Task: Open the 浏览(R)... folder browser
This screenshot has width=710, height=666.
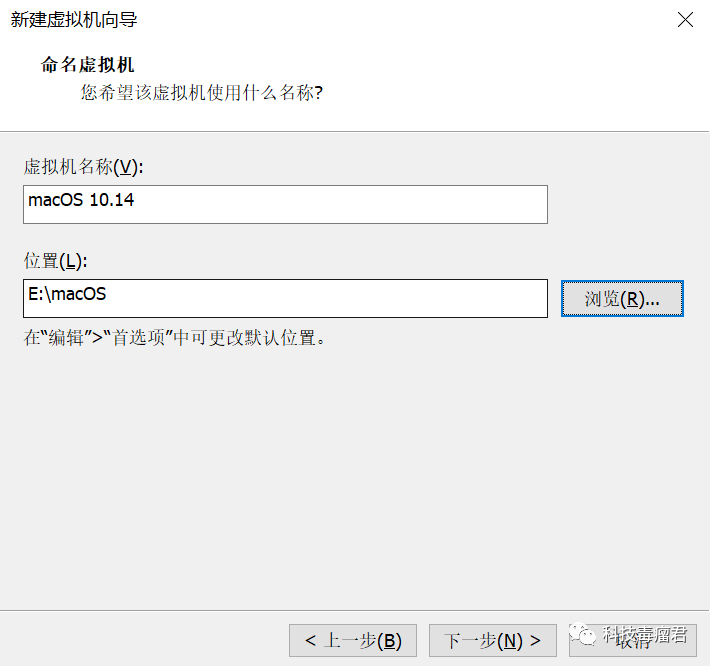Action: (x=622, y=298)
